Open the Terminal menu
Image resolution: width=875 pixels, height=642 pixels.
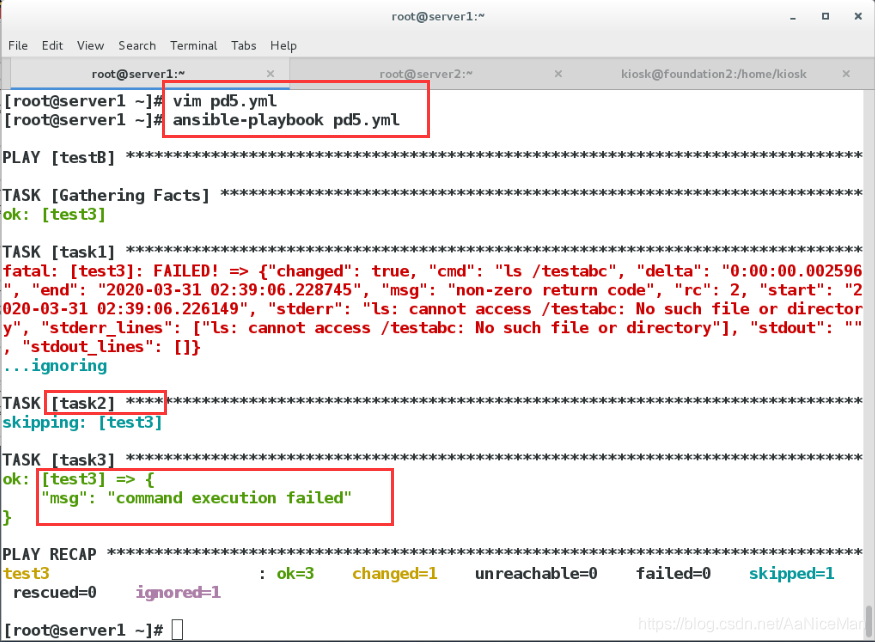pyautogui.click(x=194, y=46)
